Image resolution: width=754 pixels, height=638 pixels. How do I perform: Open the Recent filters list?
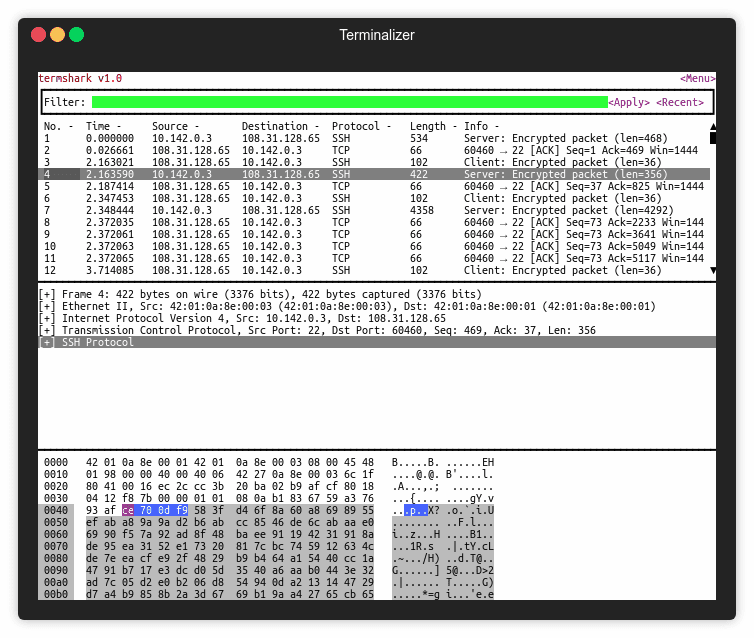(680, 102)
